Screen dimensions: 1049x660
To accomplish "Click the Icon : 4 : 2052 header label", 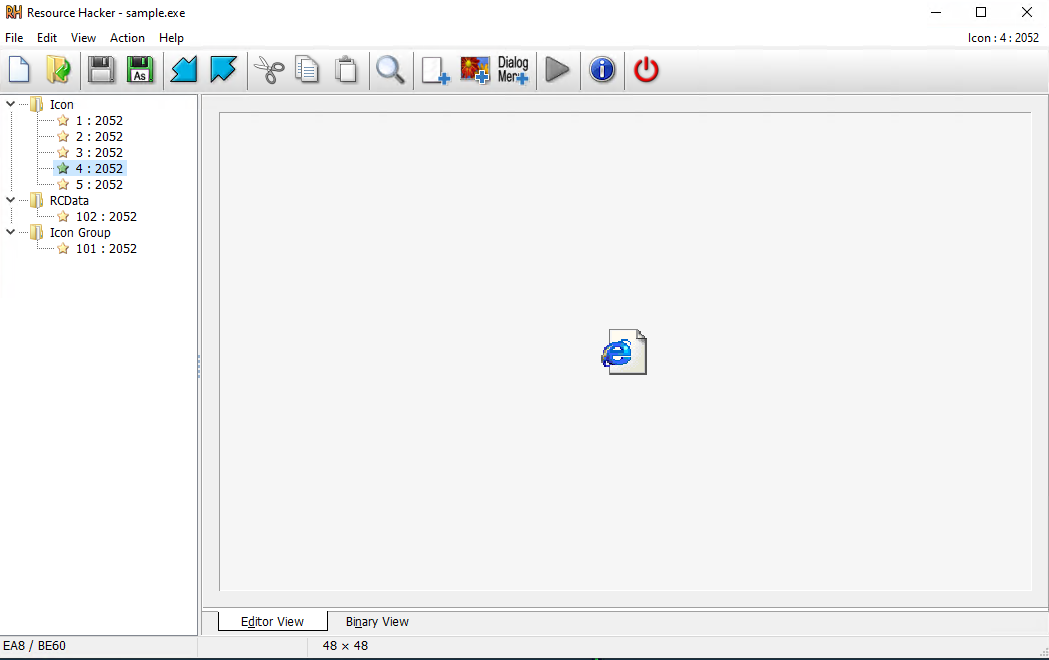I will pos(1003,38).
